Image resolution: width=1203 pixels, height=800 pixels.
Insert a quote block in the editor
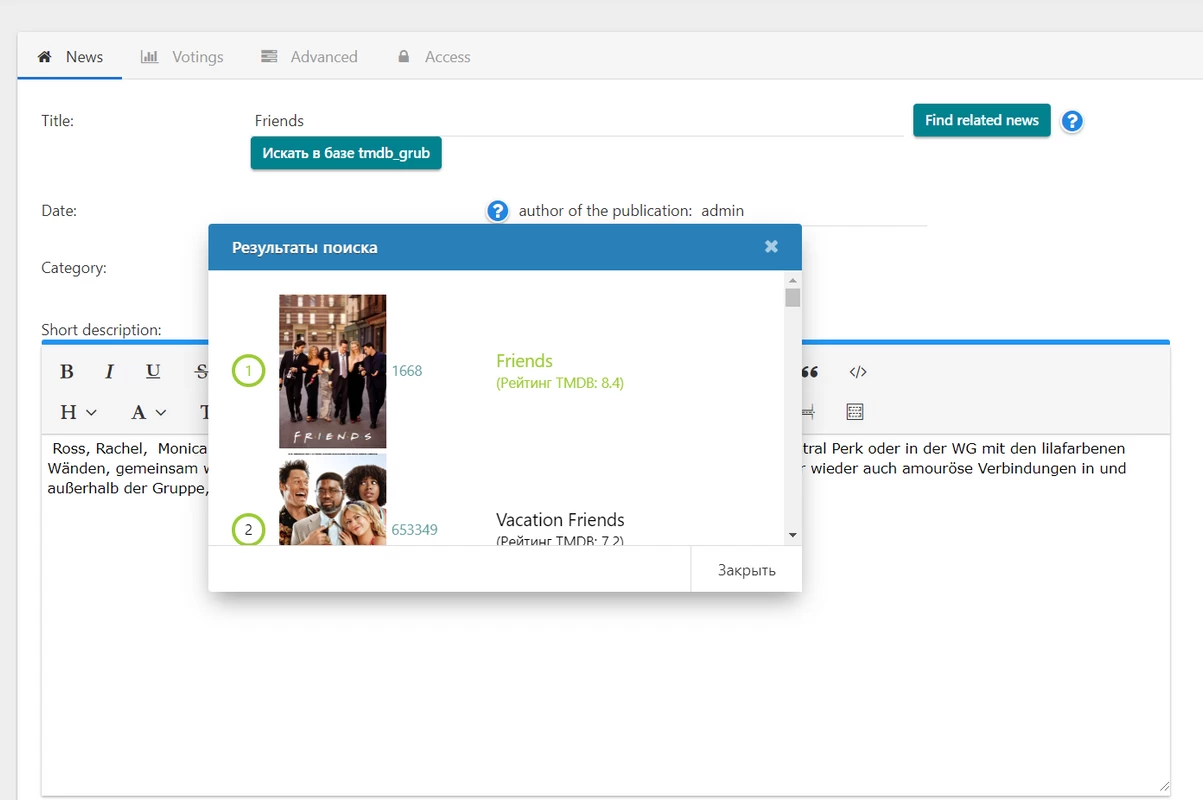(x=810, y=372)
